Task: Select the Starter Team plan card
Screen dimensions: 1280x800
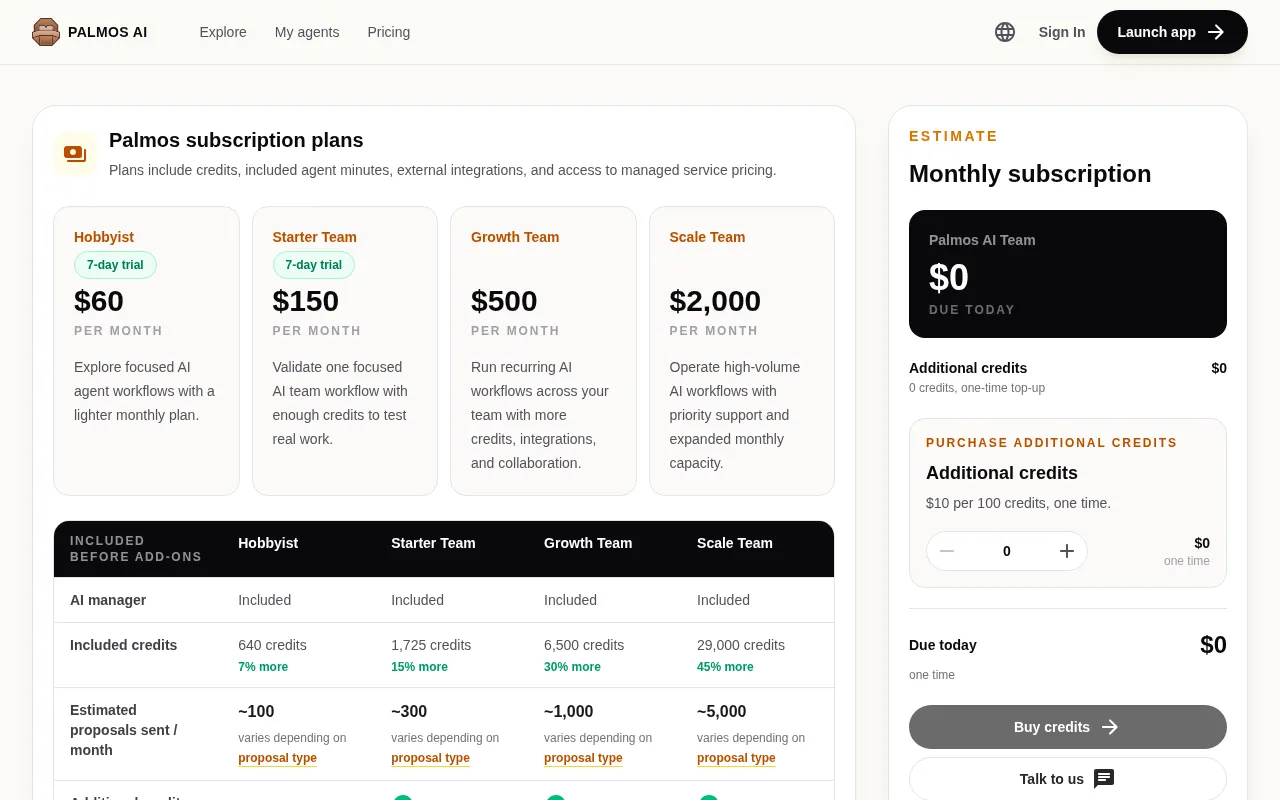Action: pyautogui.click(x=345, y=351)
